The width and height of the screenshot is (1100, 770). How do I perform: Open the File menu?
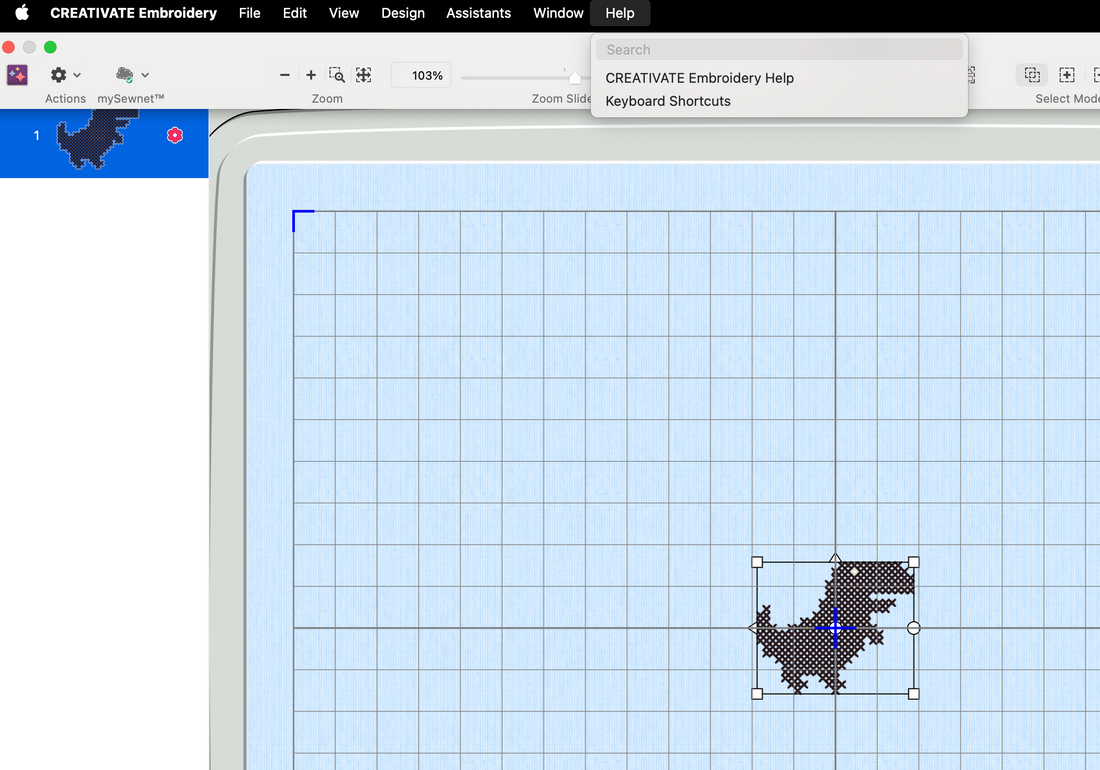coord(249,13)
